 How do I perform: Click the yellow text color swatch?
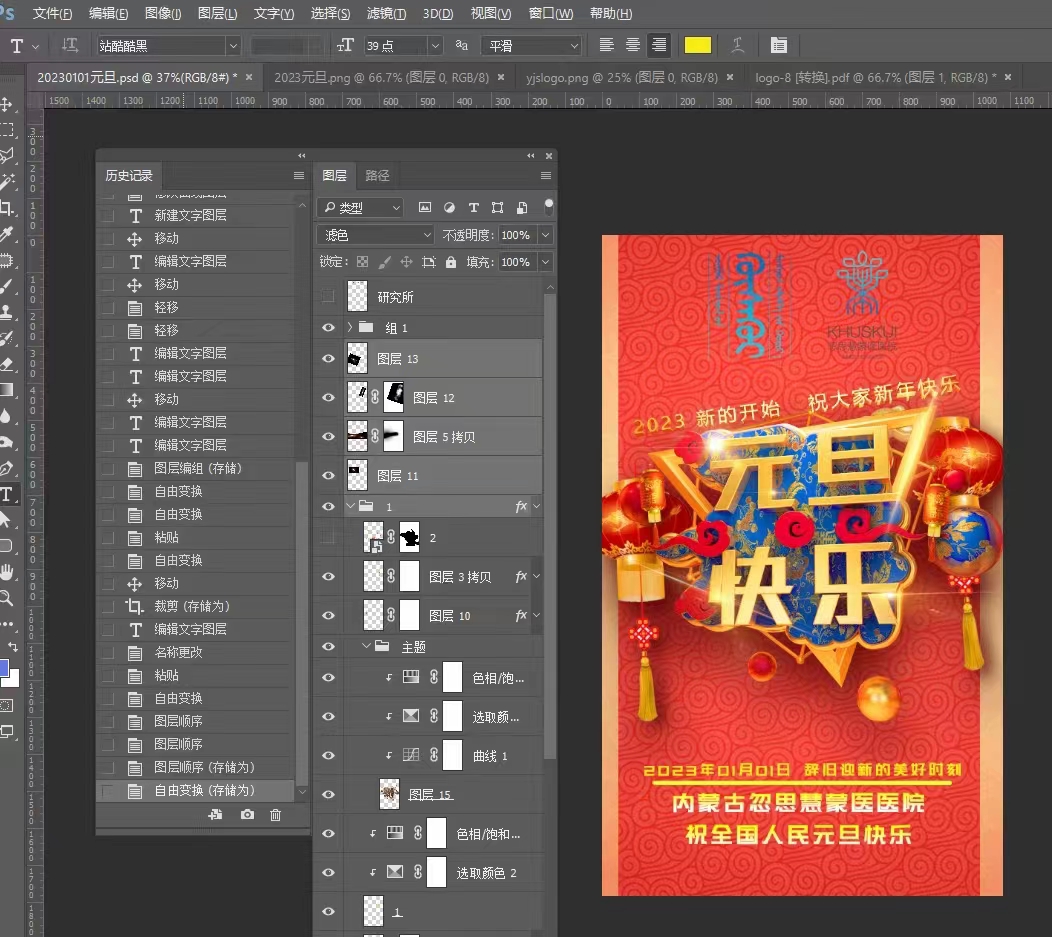pyautogui.click(x=697, y=45)
